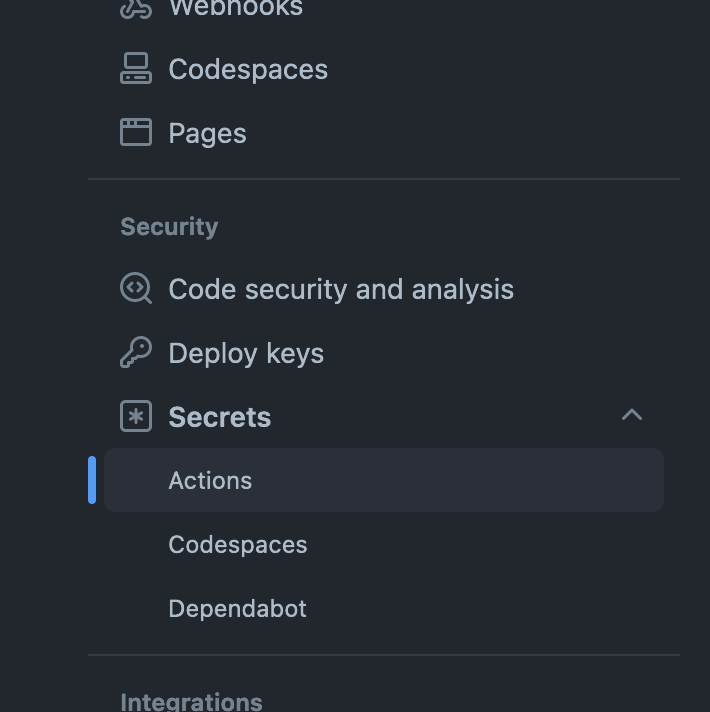Open Codespaces secrets under Secrets

pos(238,545)
